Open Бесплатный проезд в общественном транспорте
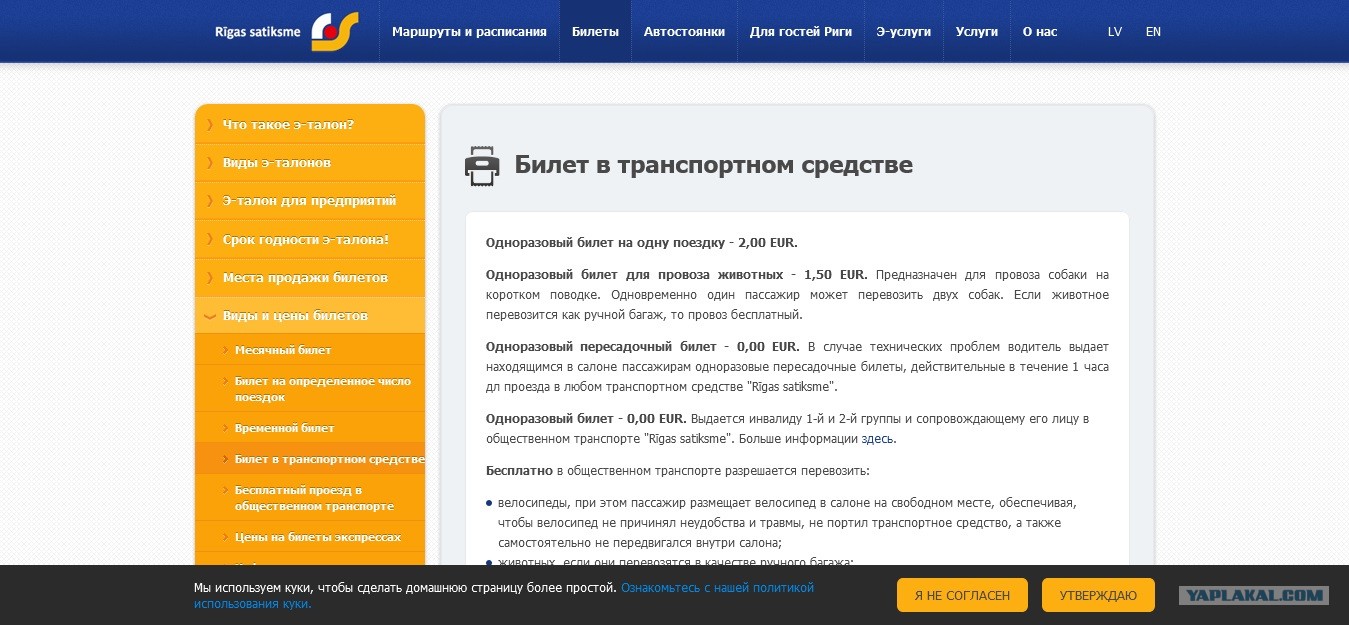This screenshot has height=625, width=1349. click(310, 498)
